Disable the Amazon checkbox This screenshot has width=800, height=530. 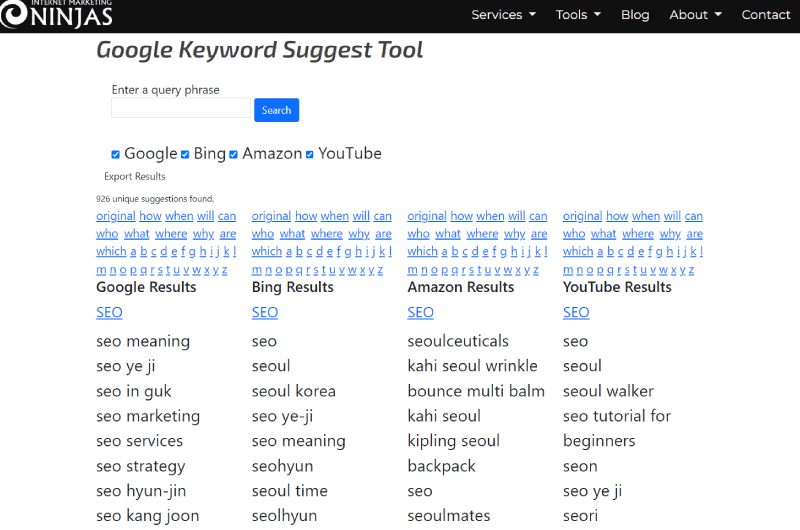[x=233, y=154]
